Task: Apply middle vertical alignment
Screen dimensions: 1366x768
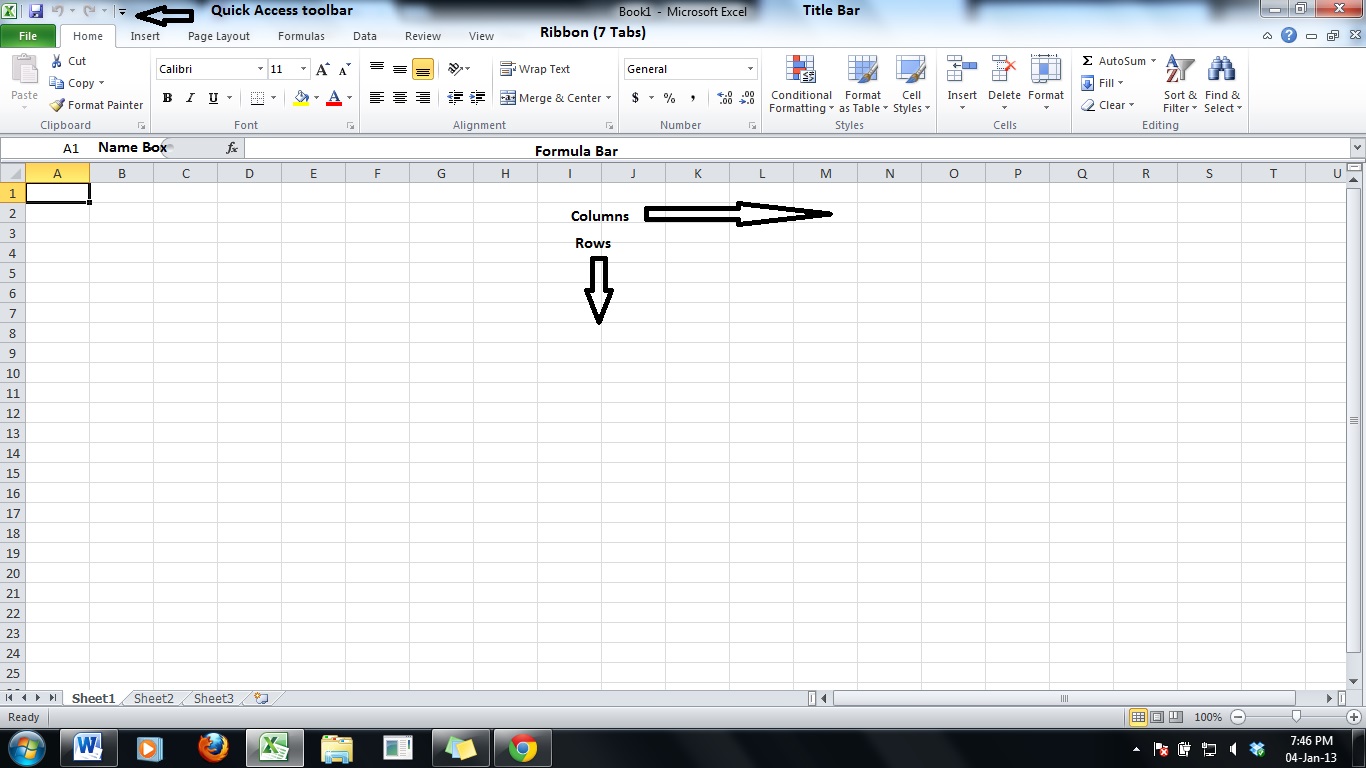Action: click(400, 69)
